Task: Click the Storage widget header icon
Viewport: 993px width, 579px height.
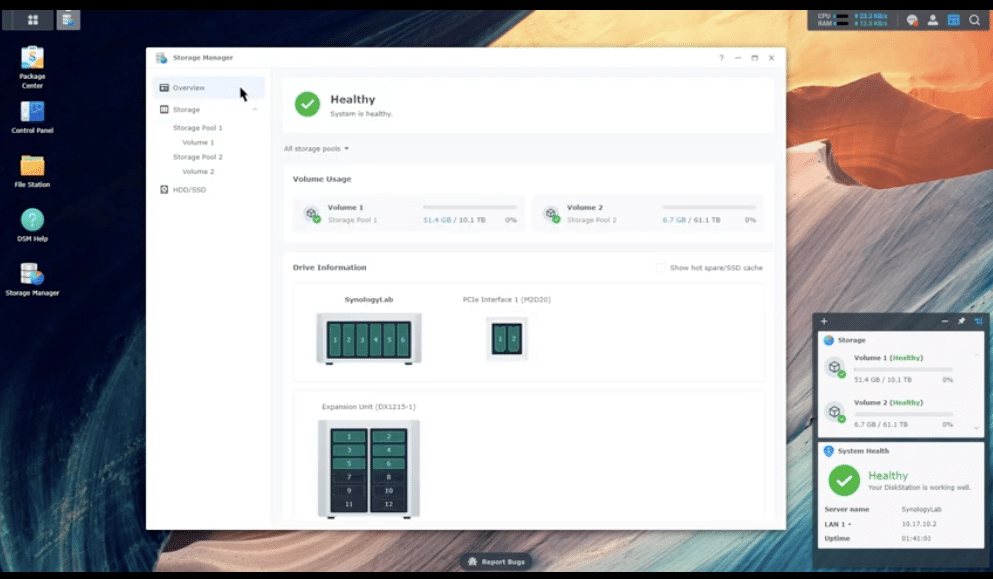Action: tap(828, 340)
